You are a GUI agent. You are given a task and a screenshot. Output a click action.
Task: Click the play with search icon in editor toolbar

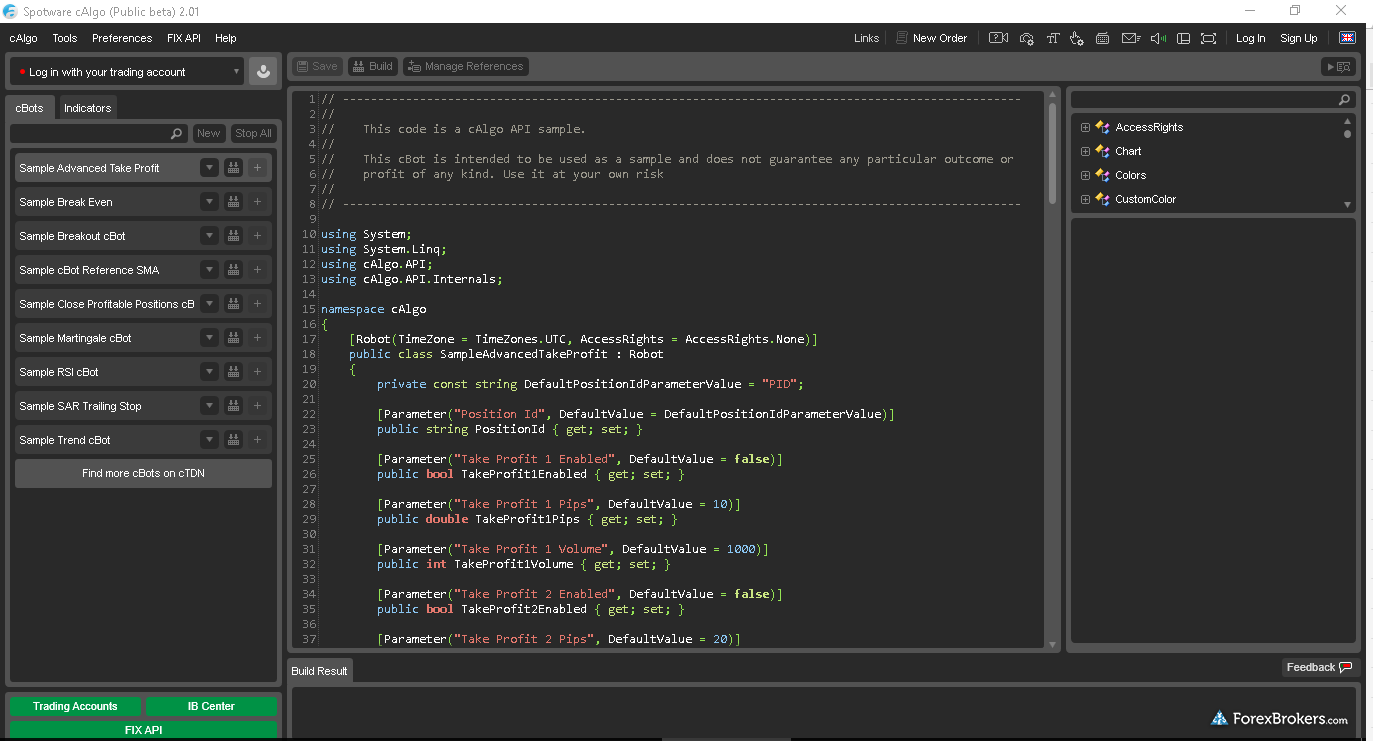point(1338,67)
